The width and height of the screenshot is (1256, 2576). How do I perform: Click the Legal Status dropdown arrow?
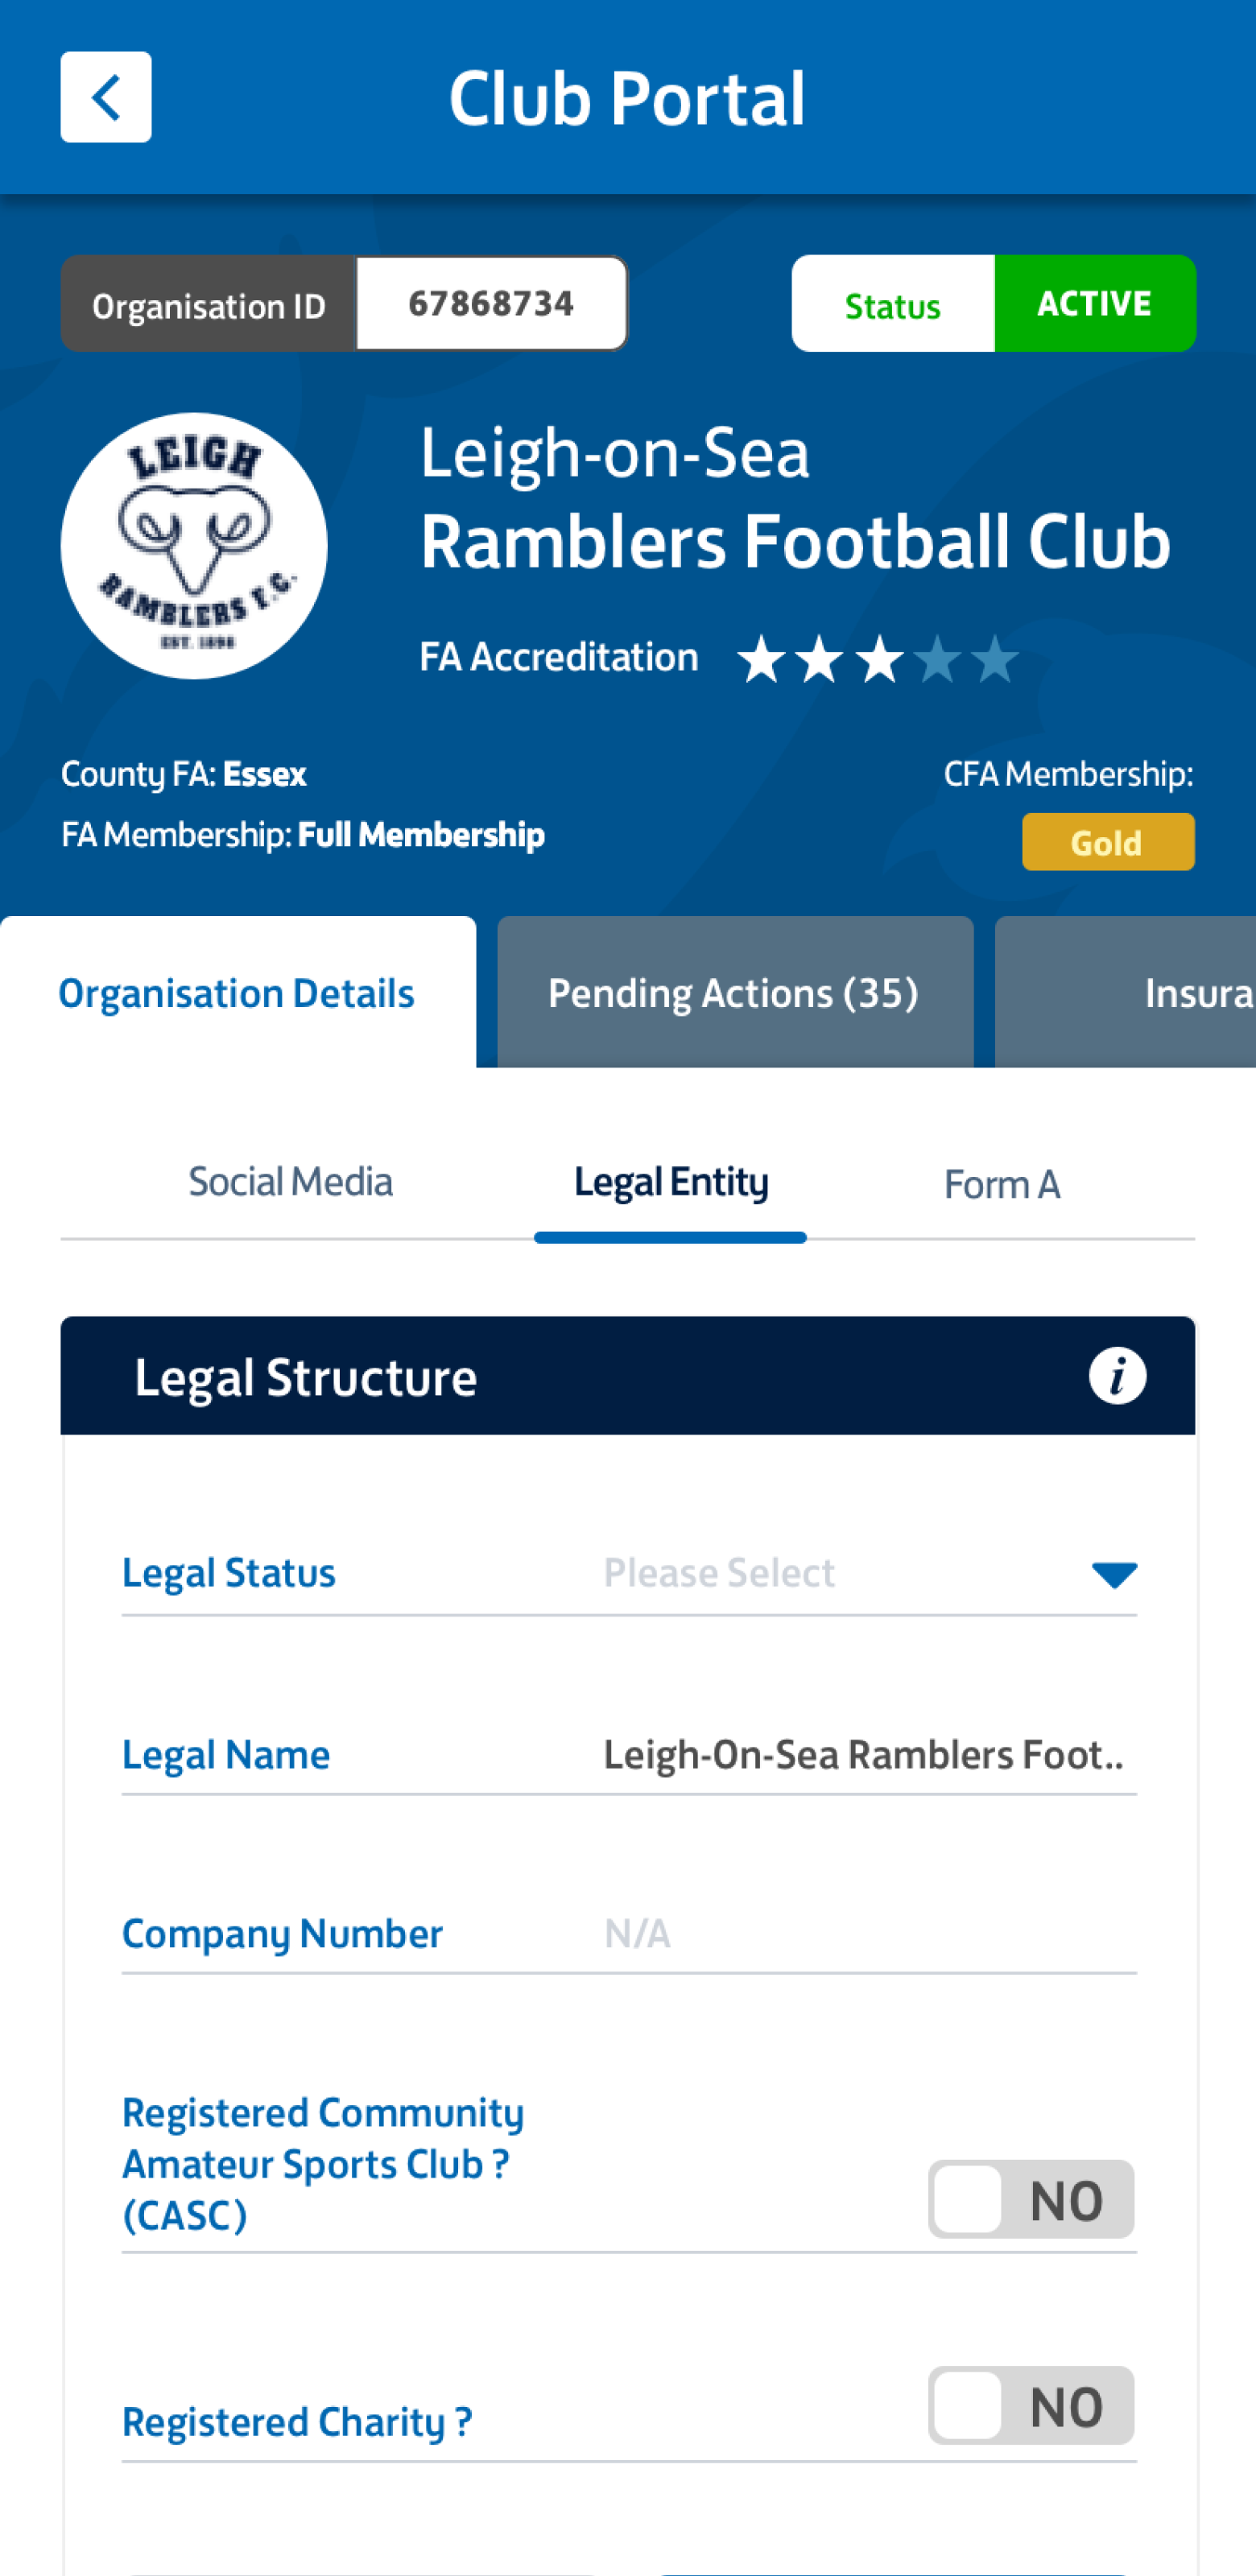(x=1114, y=1575)
